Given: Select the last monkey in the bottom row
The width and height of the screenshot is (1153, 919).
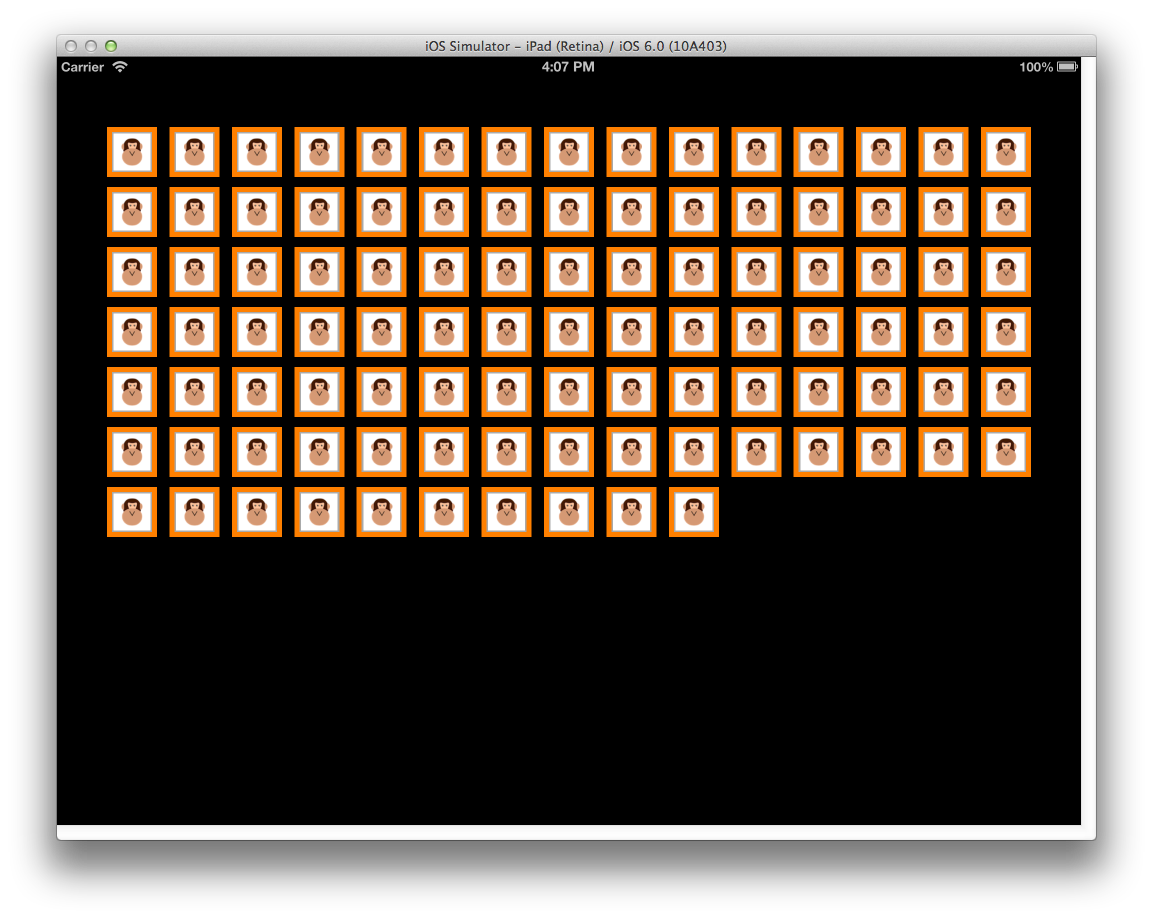Looking at the screenshot, I should pyautogui.click(x=693, y=511).
